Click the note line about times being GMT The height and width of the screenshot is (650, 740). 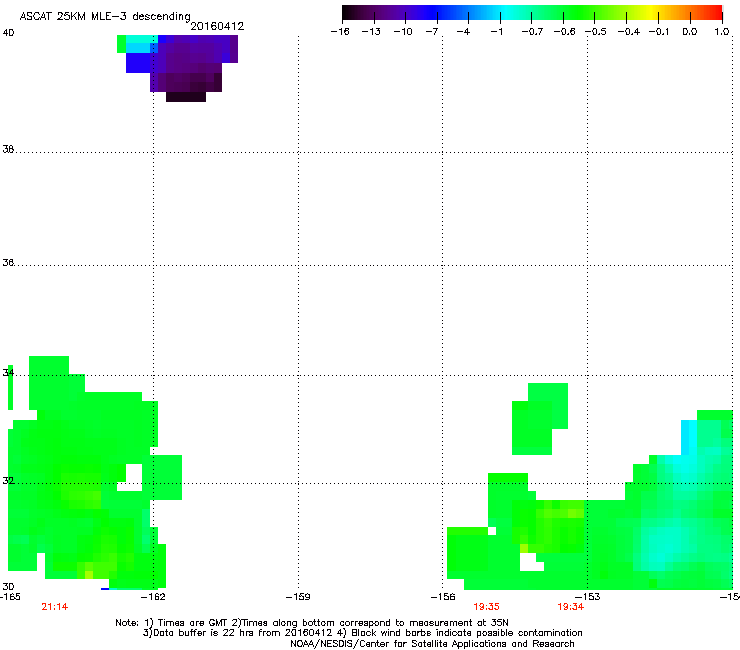pos(312,623)
